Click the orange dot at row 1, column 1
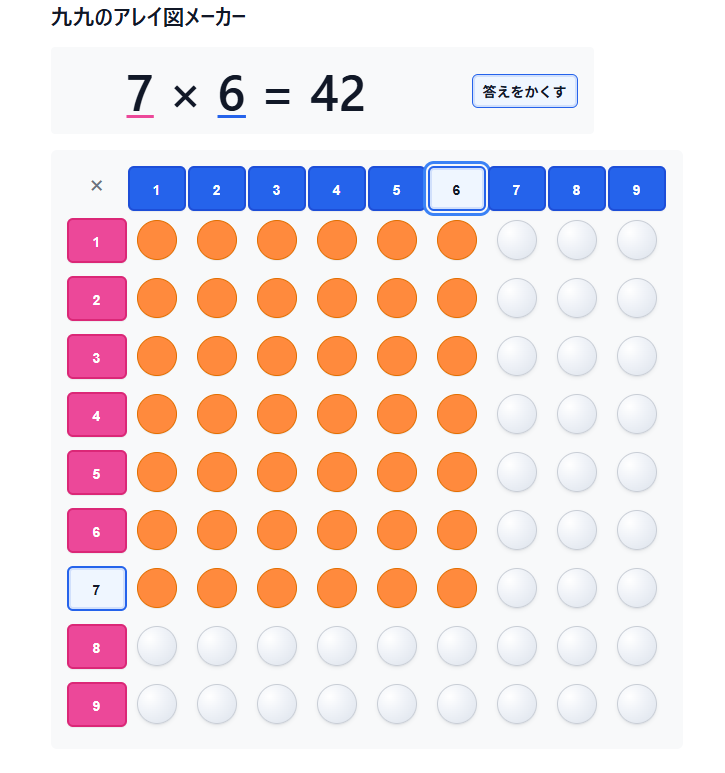Screen dimensions: 725x773 coord(157,241)
